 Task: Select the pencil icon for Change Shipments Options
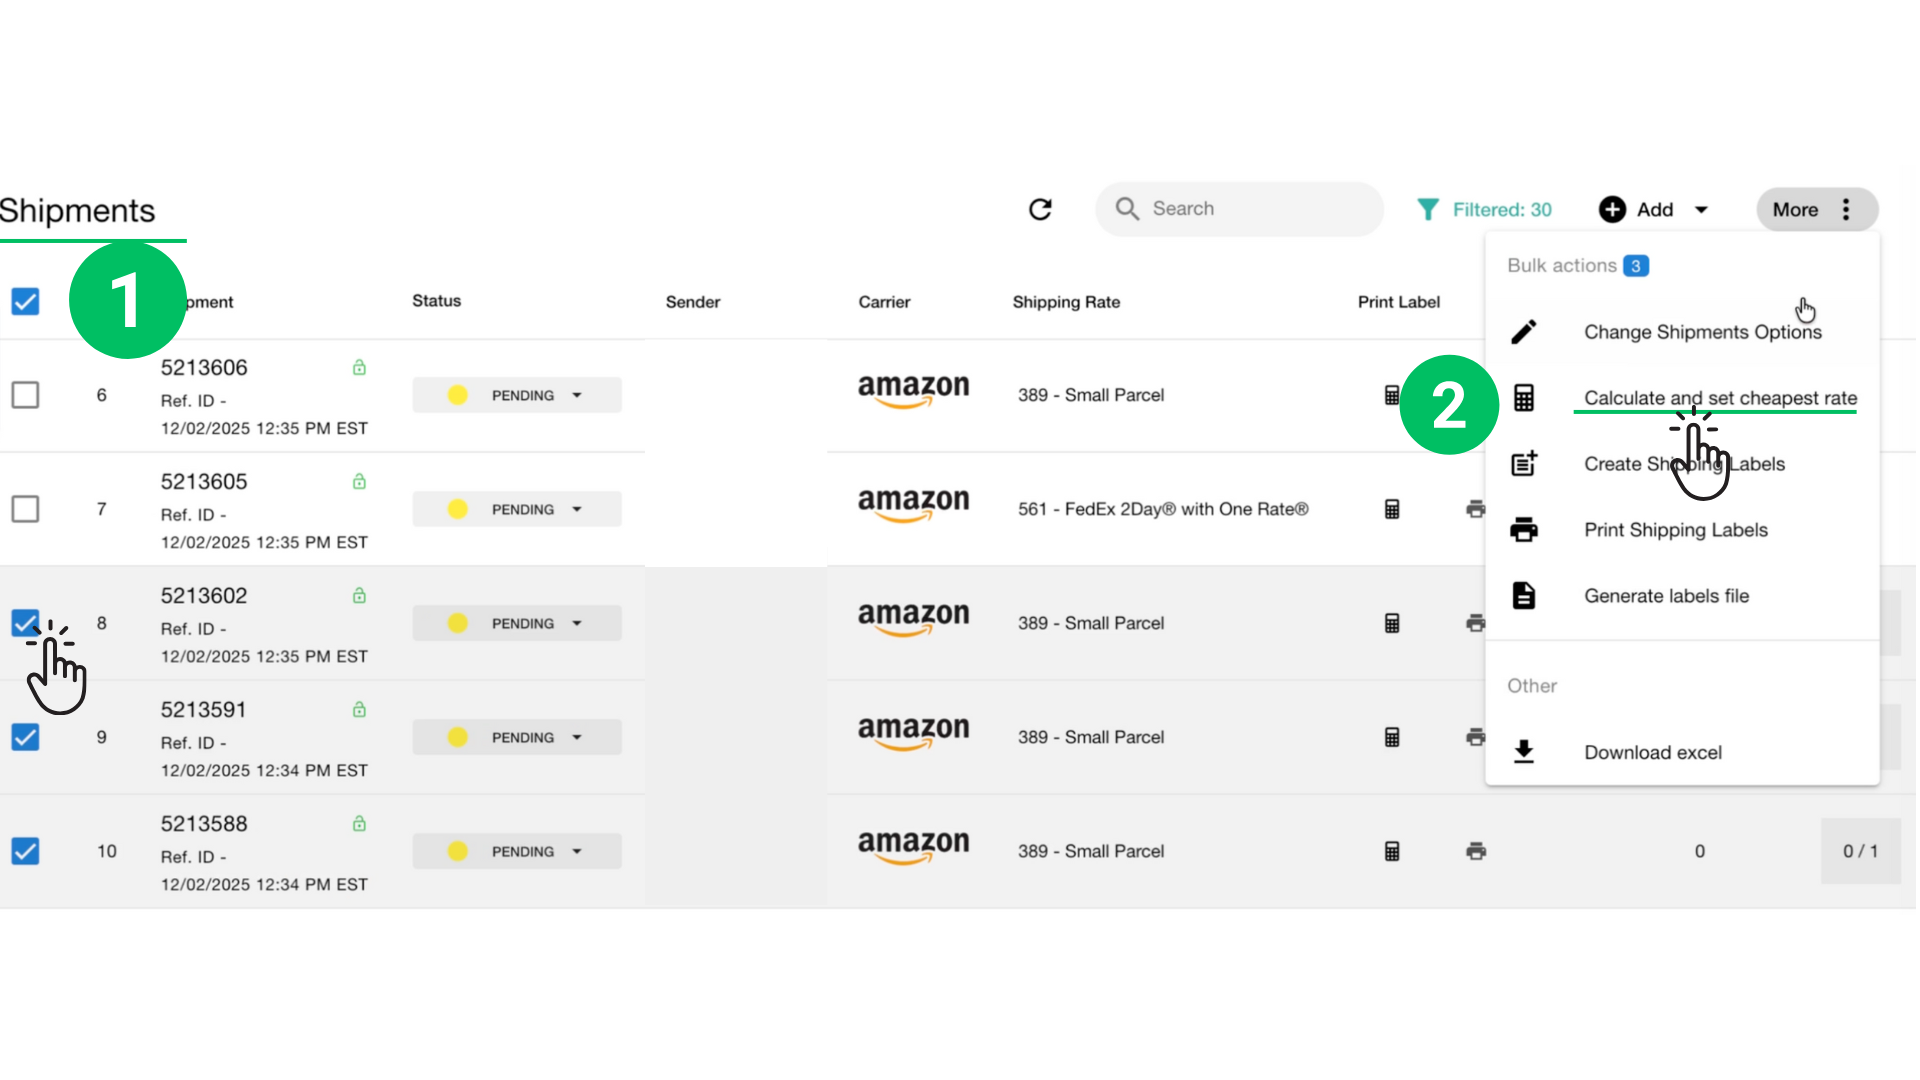(x=1525, y=331)
